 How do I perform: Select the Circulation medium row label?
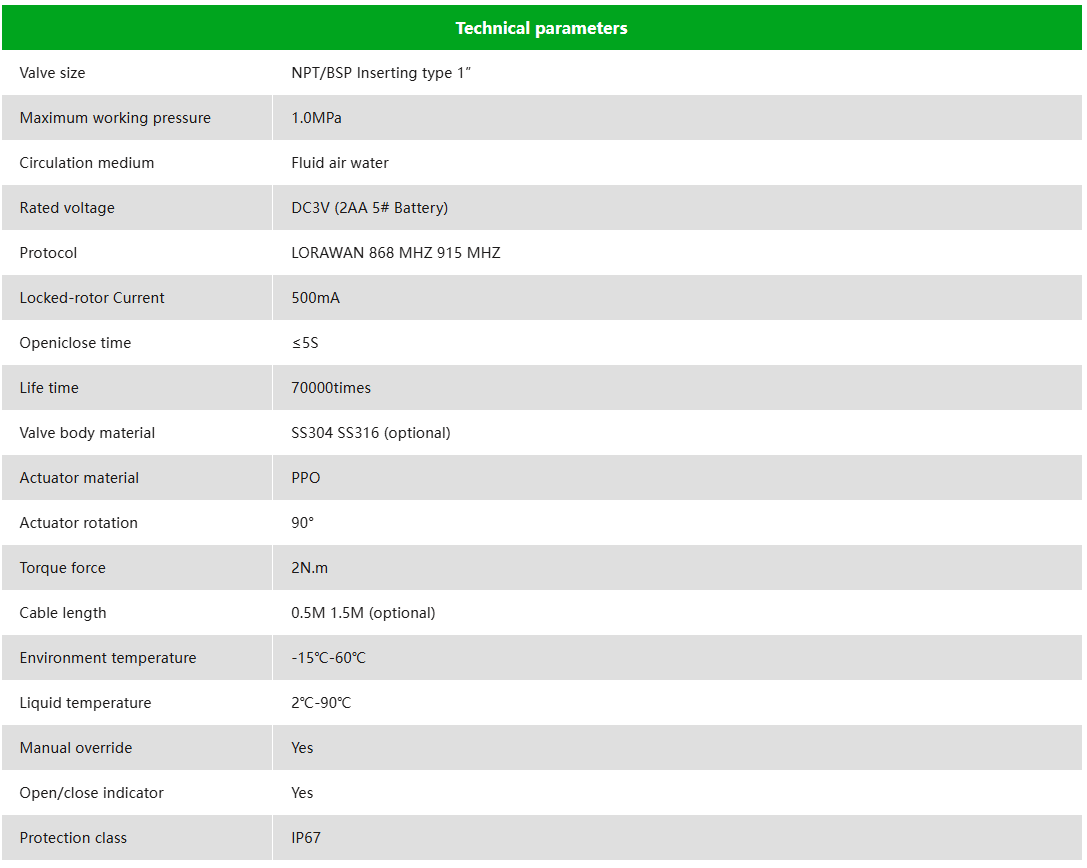coord(87,163)
